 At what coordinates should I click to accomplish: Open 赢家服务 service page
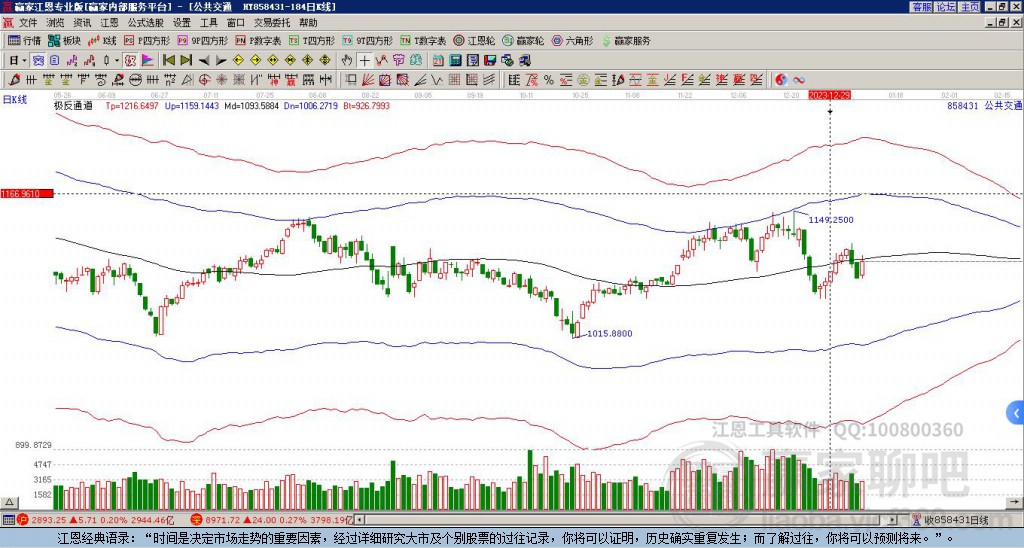(626, 40)
